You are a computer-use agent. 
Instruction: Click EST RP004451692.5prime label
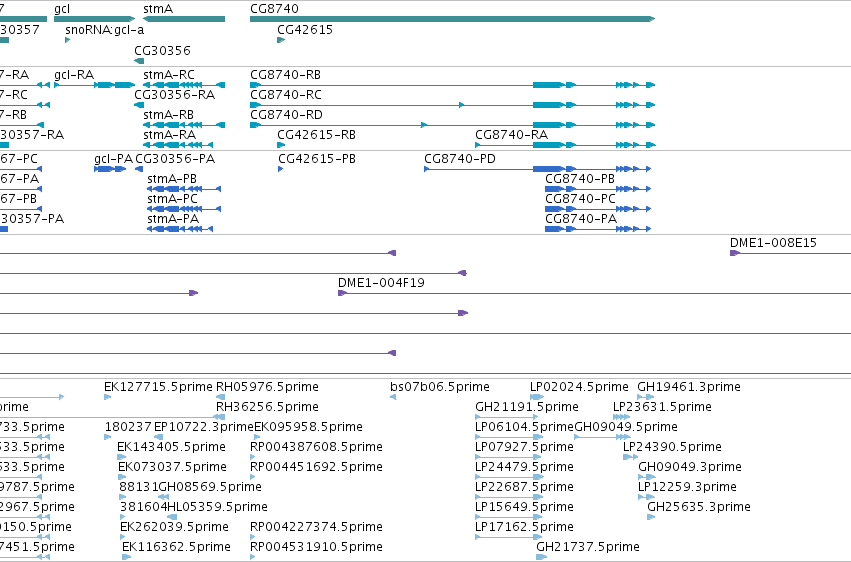pos(316,467)
